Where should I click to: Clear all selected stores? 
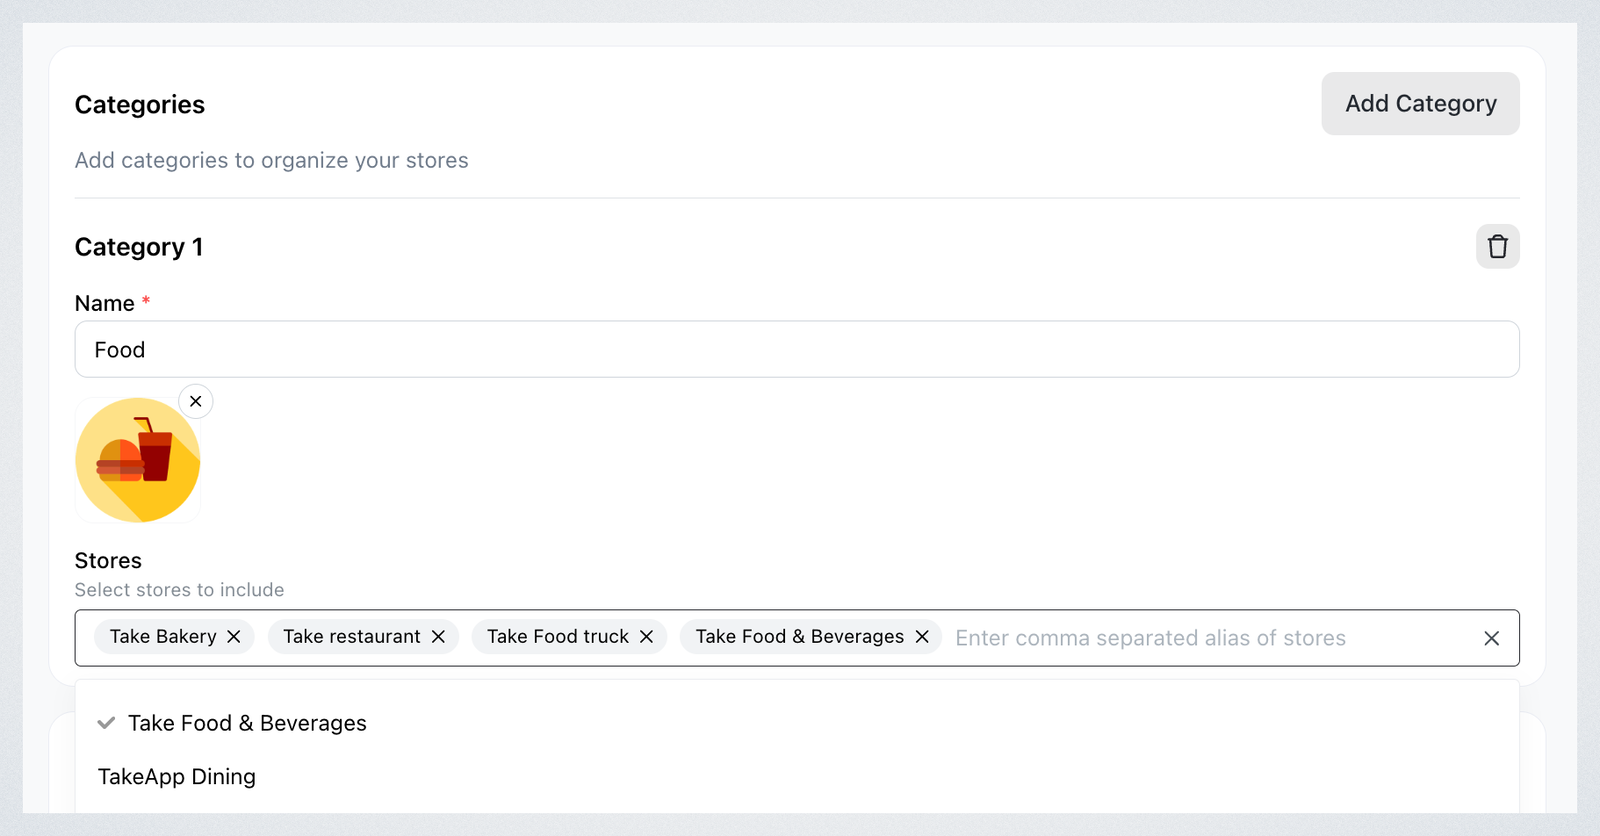pyautogui.click(x=1491, y=638)
